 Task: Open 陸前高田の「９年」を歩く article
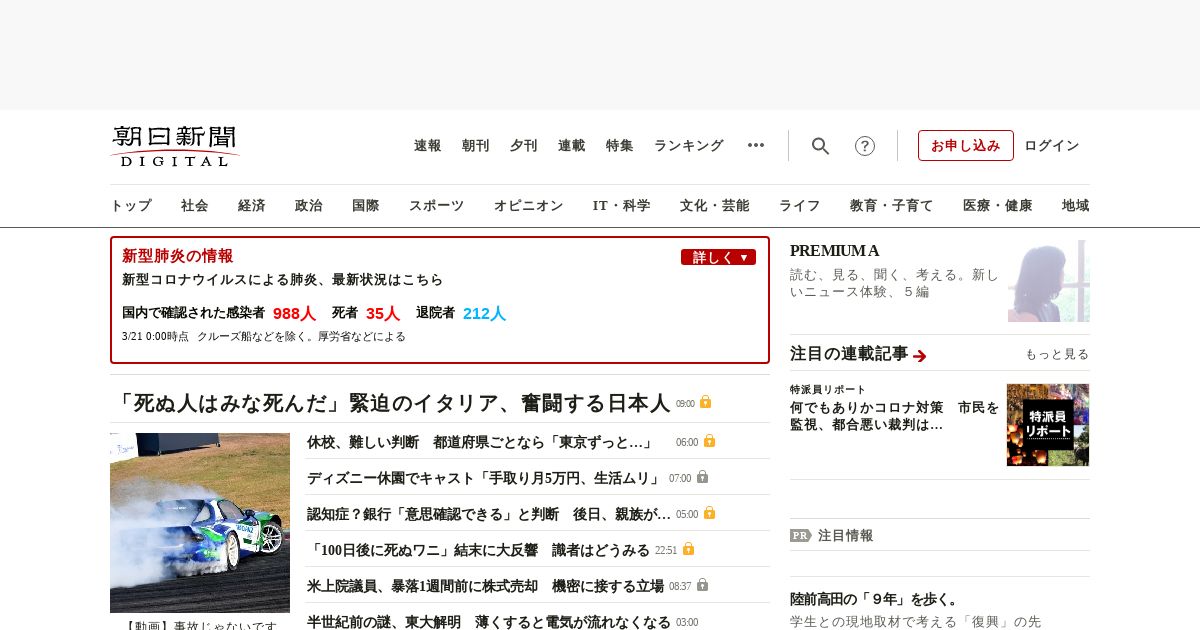(875, 599)
